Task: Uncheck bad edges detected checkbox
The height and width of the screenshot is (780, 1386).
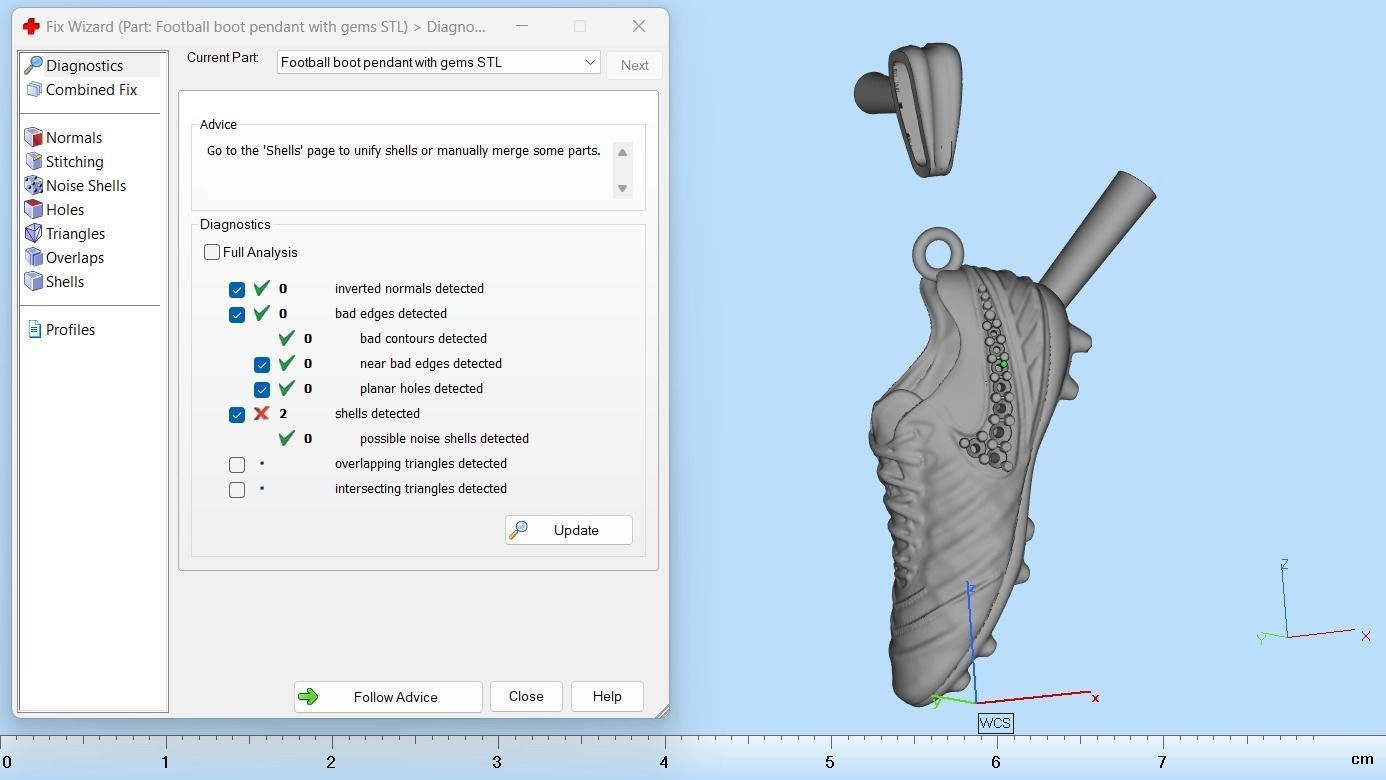Action: tap(237, 314)
